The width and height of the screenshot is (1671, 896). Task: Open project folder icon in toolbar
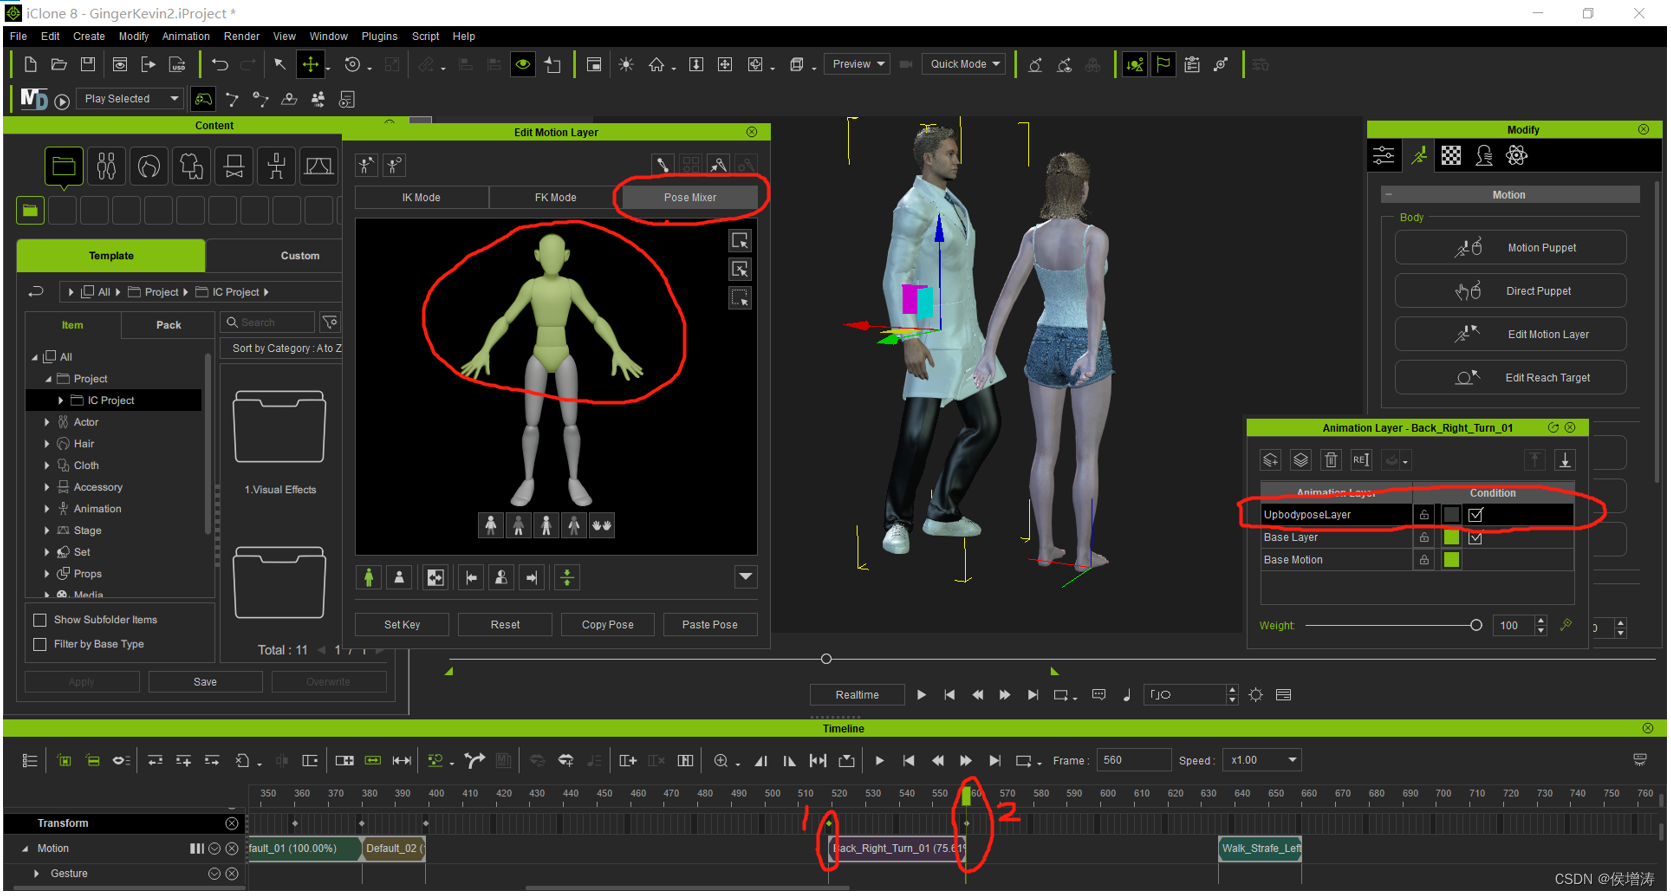click(x=59, y=65)
